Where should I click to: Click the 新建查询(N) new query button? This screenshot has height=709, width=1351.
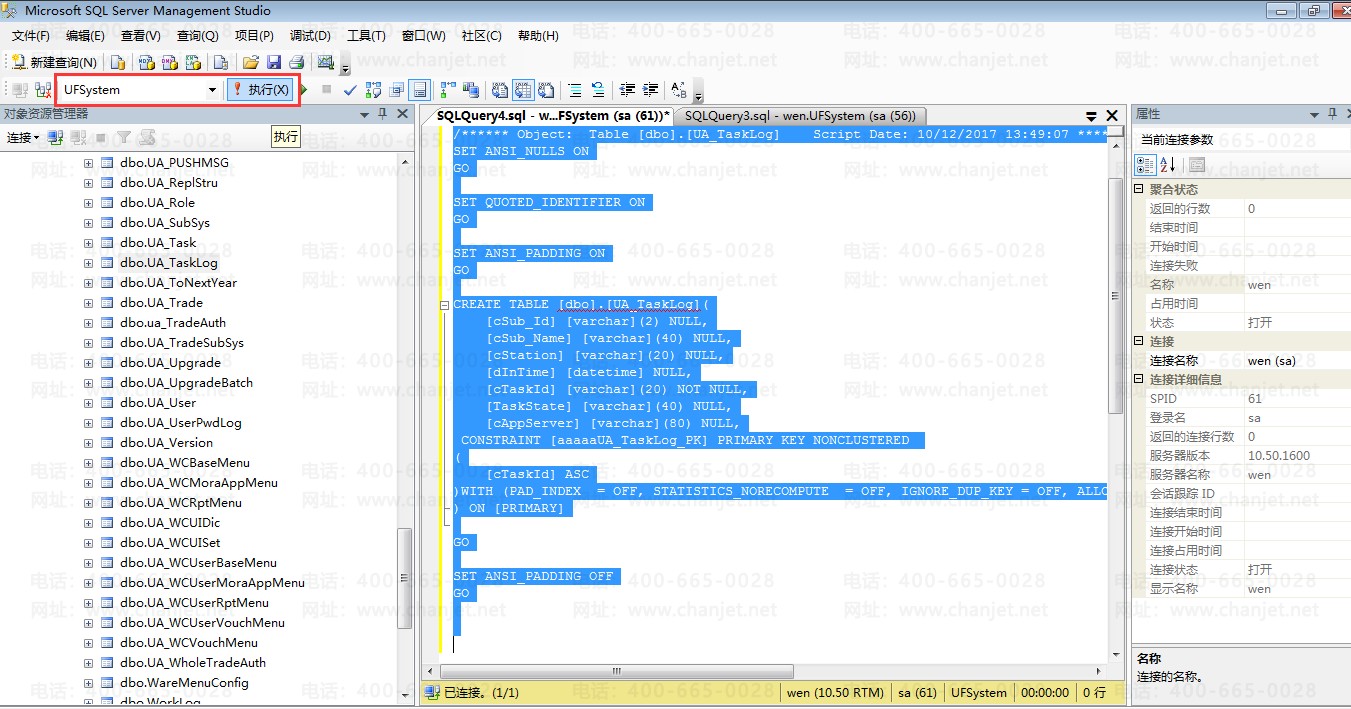click(x=54, y=63)
